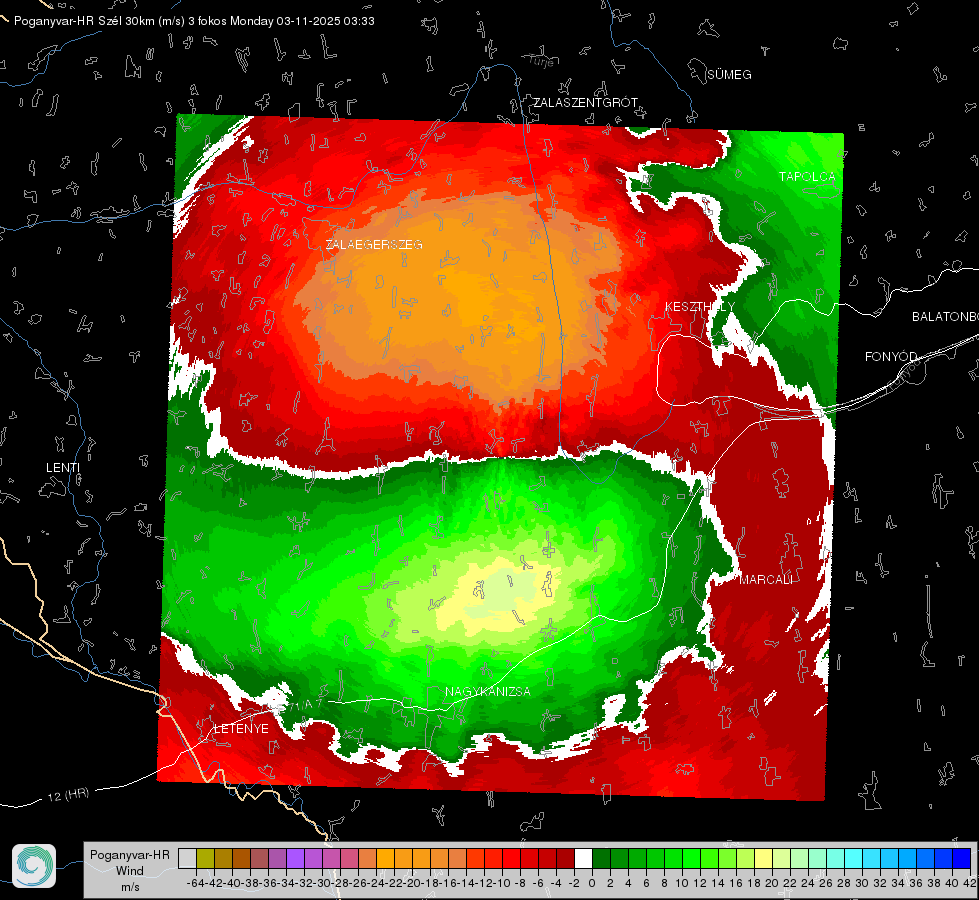Click the '-64' value on the scale

coord(195,883)
